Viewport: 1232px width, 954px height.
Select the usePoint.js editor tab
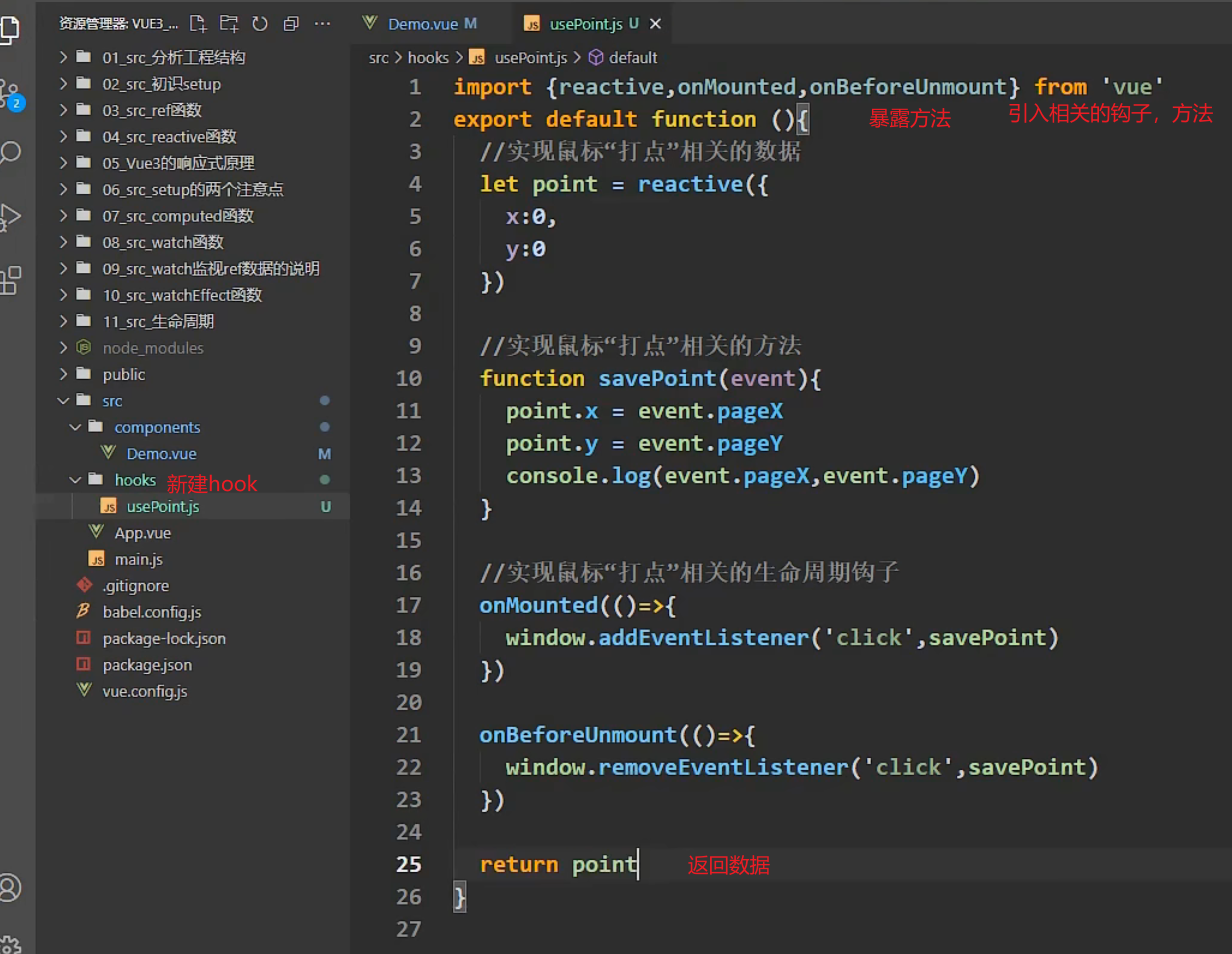tap(586, 23)
